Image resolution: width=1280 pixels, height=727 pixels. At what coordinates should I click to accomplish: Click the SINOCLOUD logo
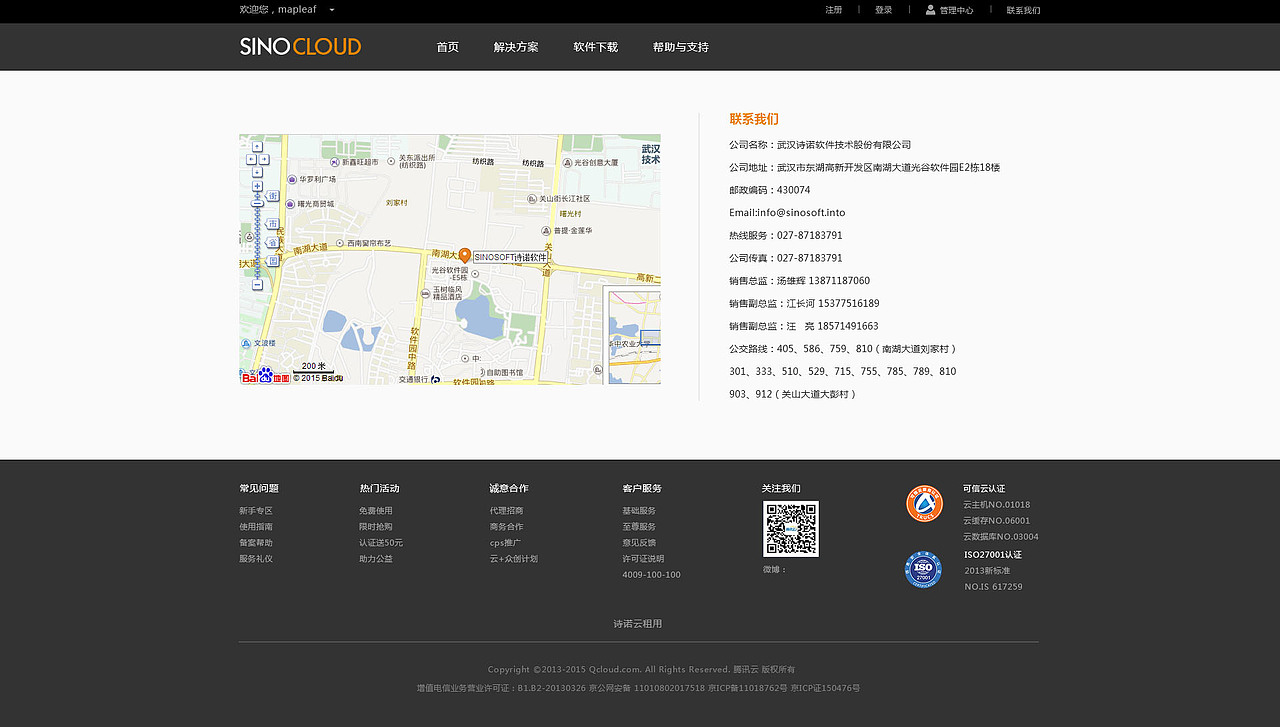(300, 46)
